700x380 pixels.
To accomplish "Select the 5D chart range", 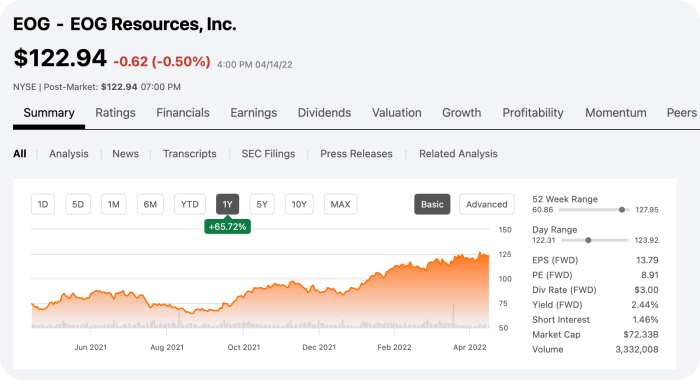I will (78, 205).
